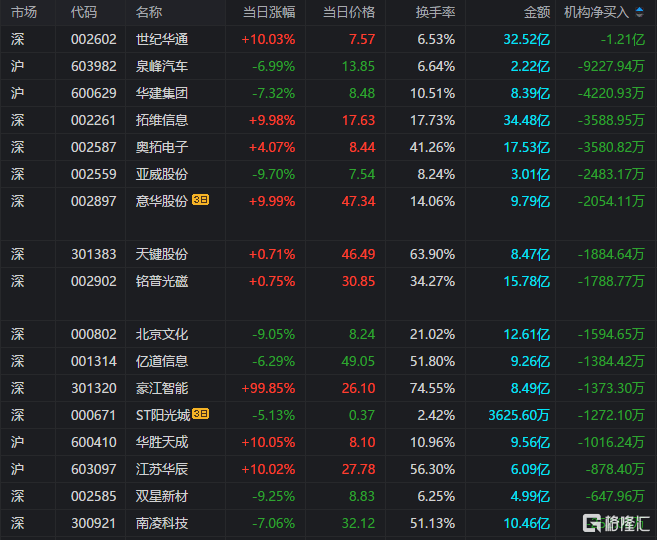Open stock 世纪华通
The width and height of the screenshot is (657, 540).
tap(162, 39)
